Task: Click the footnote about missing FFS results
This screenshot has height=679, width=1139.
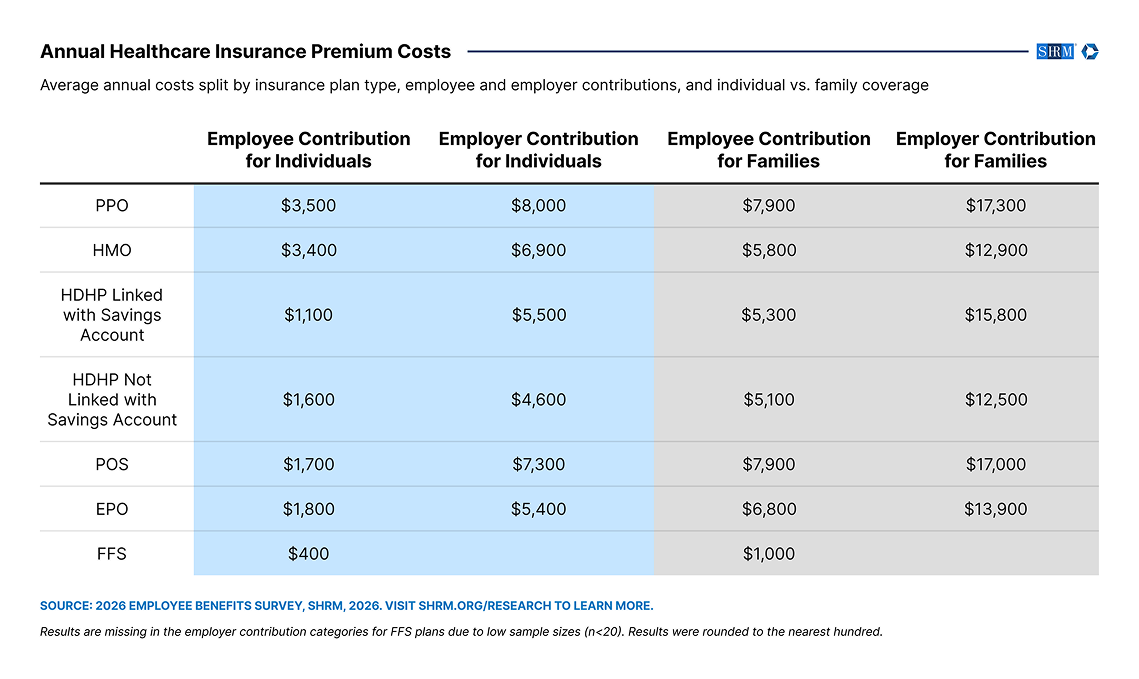Action: pos(461,632)
